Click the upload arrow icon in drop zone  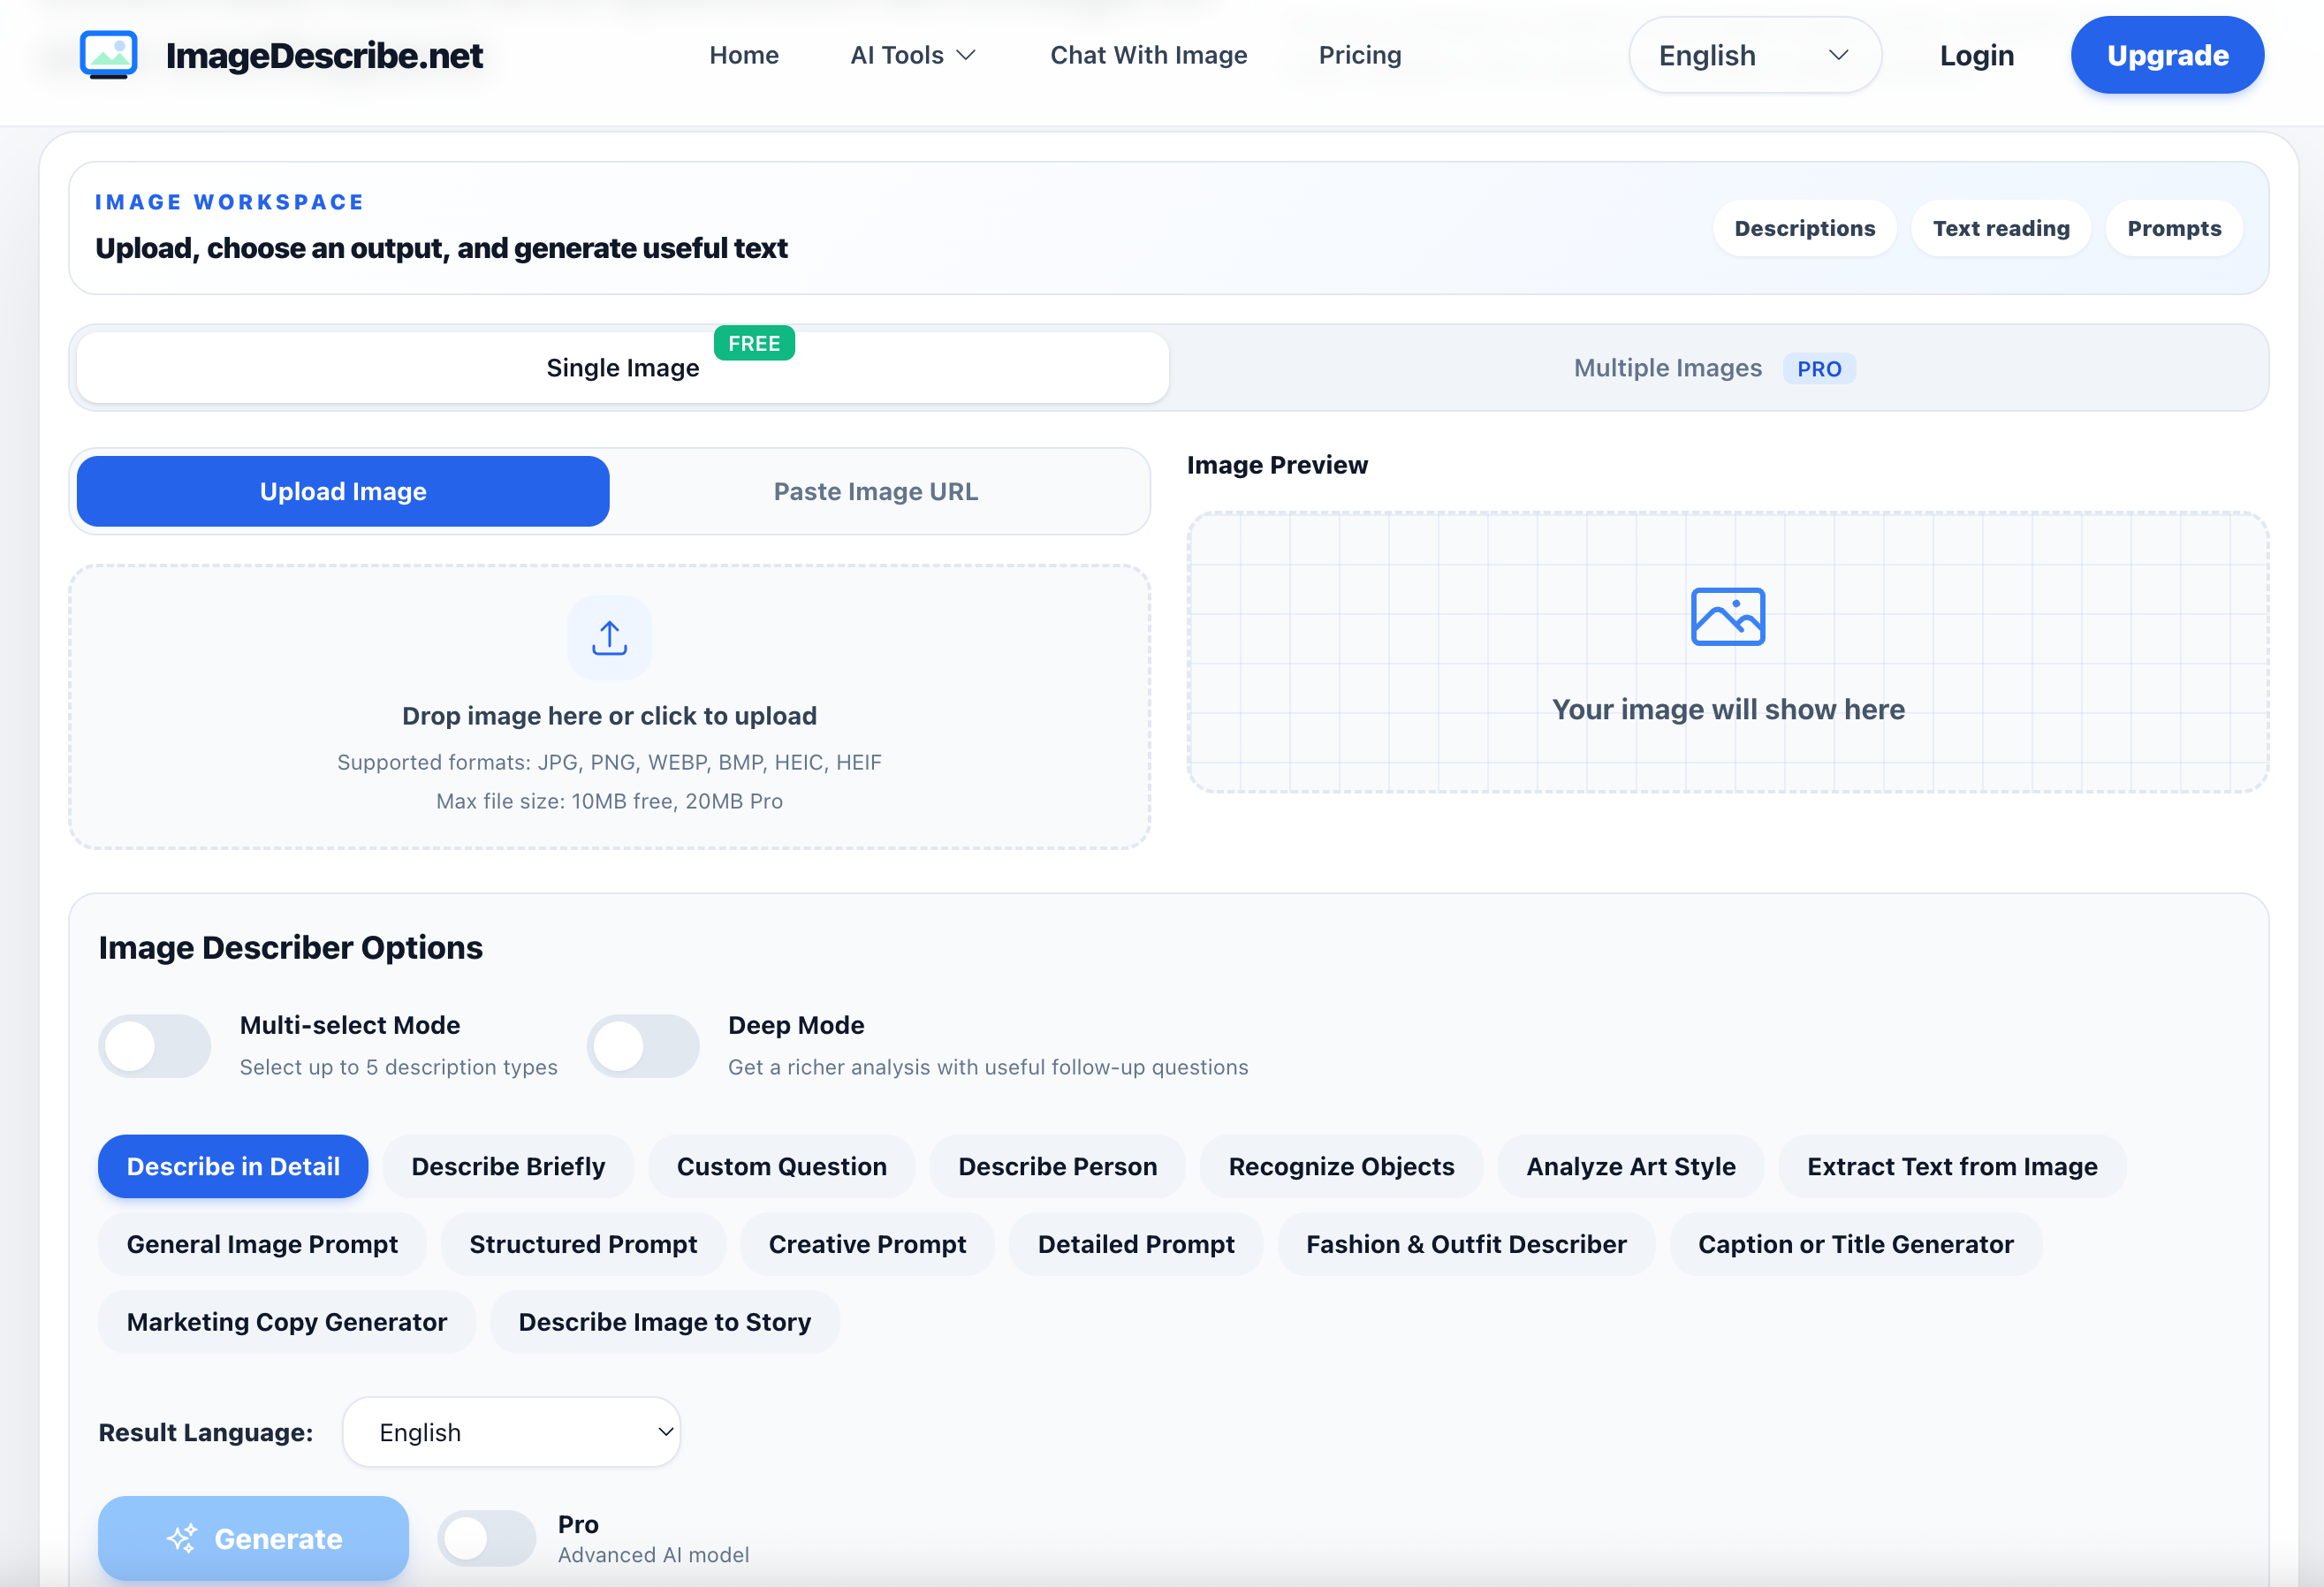pos(609,638)
